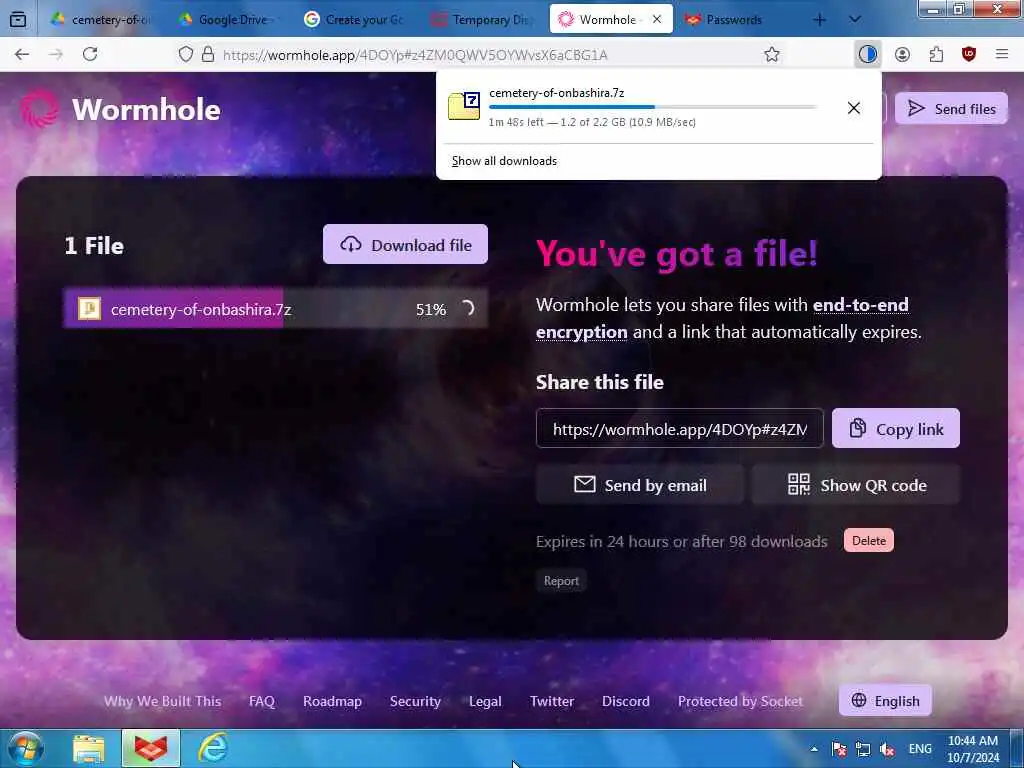Screen dimensions: 1024x768
Task: Click the Action Center flag tray icon
Action: point(839,748)
